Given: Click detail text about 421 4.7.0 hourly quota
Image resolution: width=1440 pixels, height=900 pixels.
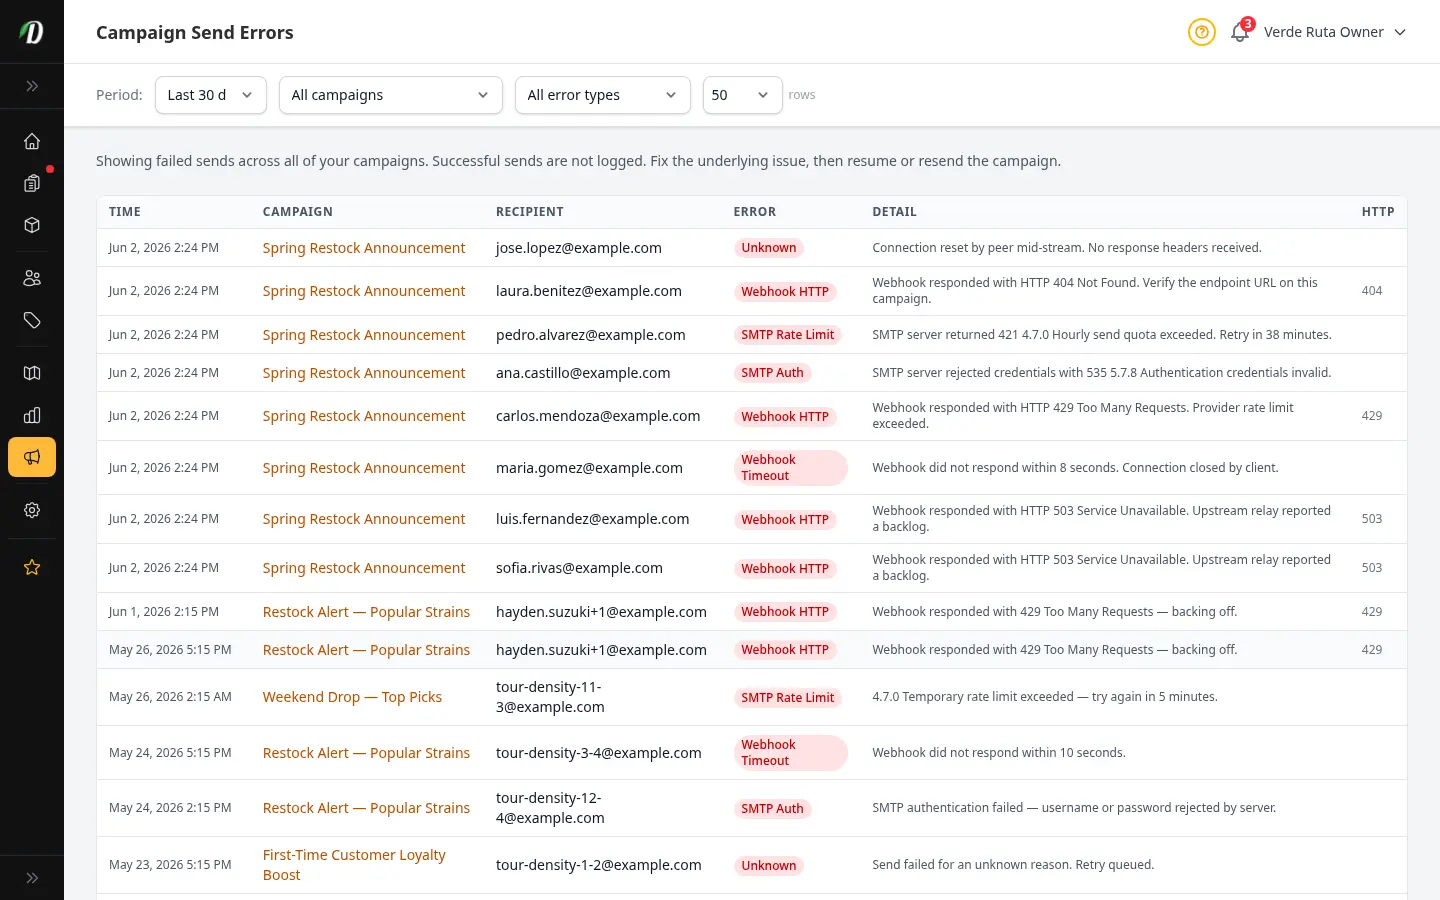Looking at the screenshot, I should 1102,335.
